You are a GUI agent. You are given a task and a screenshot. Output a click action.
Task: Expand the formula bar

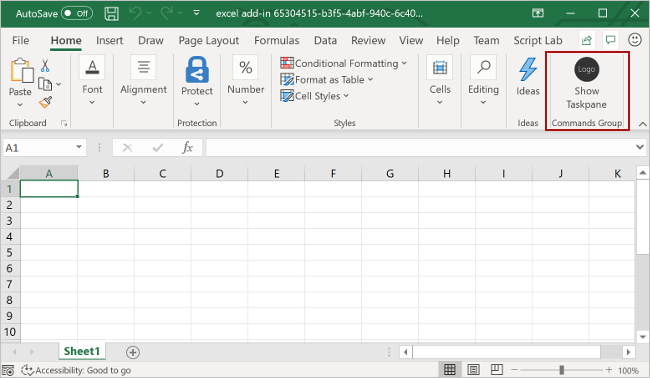click(x=640, y=147)
